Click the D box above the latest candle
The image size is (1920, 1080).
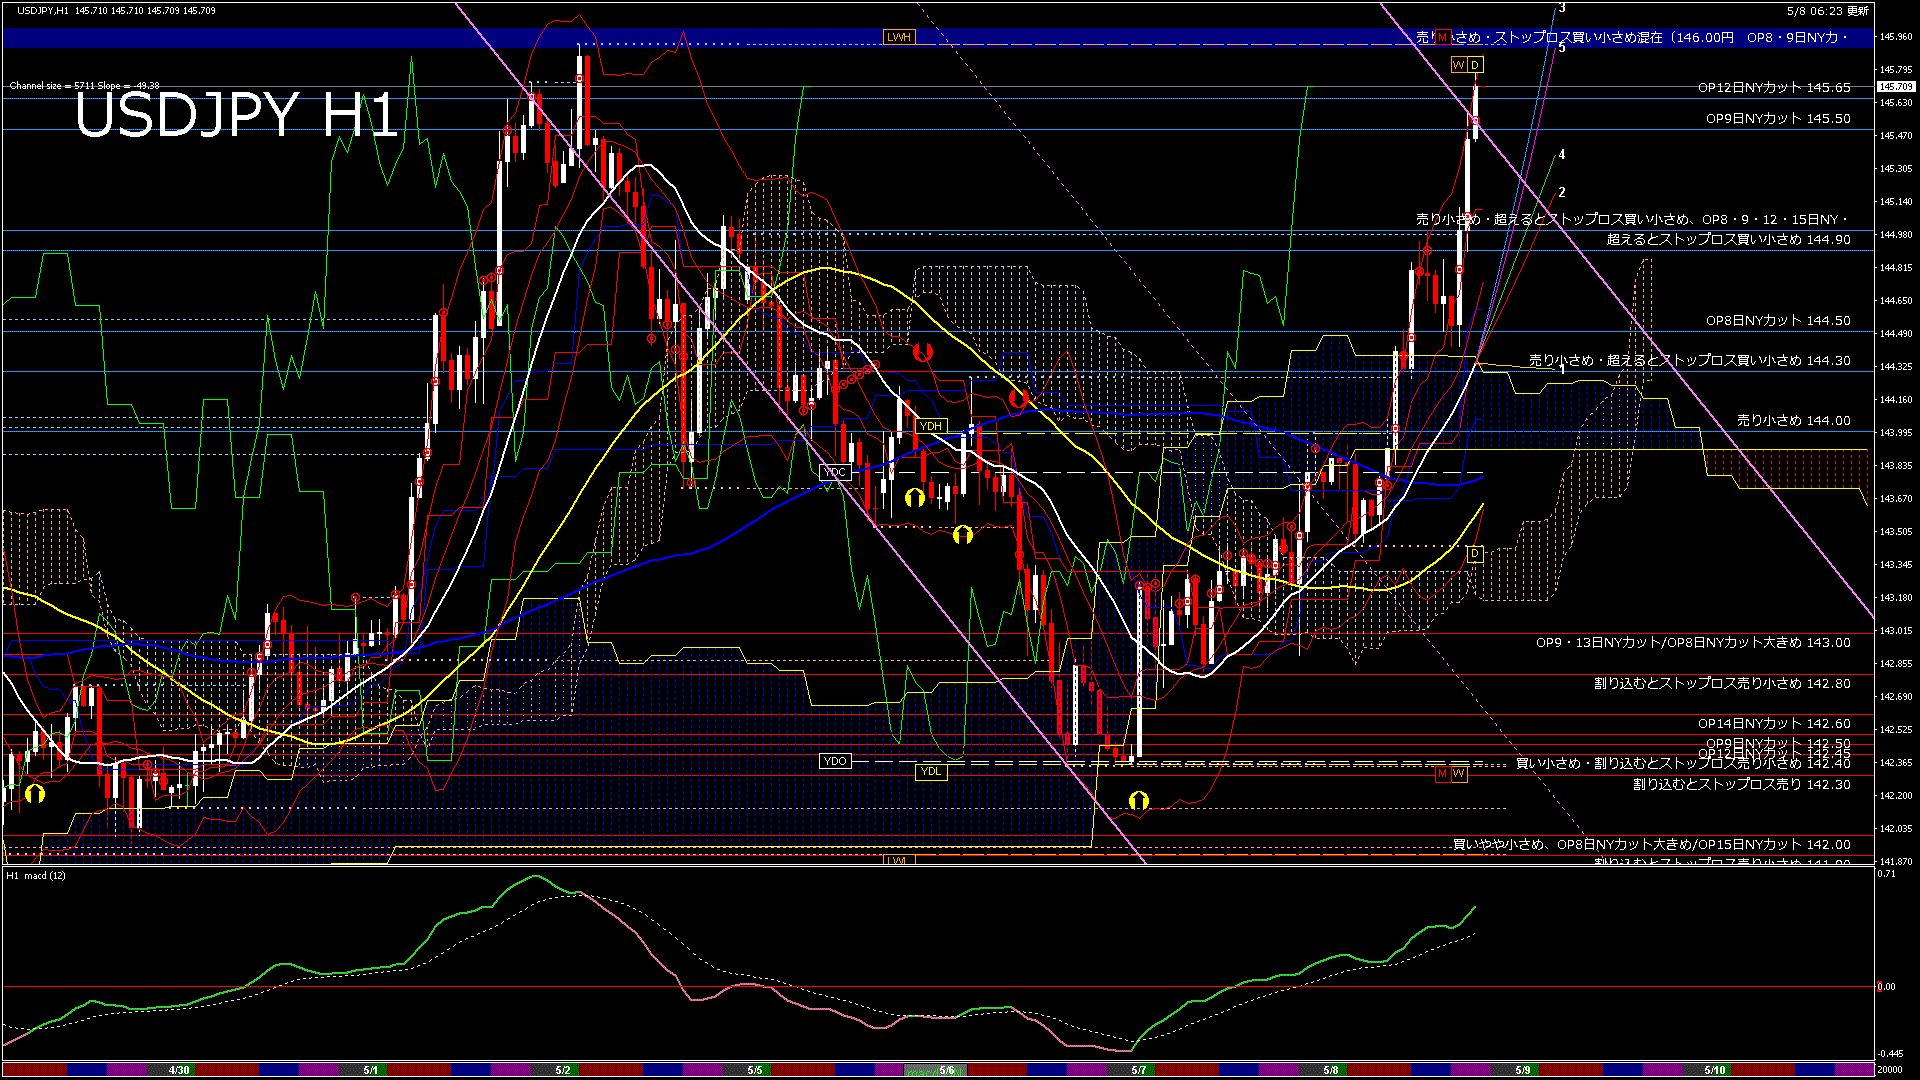1474,65
